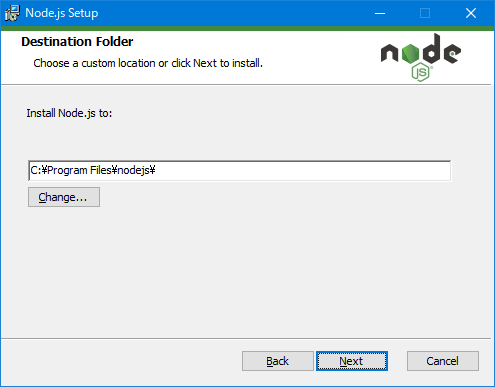
Task: Click the installer icon in the title bar
Action: [x=12, y=13]
